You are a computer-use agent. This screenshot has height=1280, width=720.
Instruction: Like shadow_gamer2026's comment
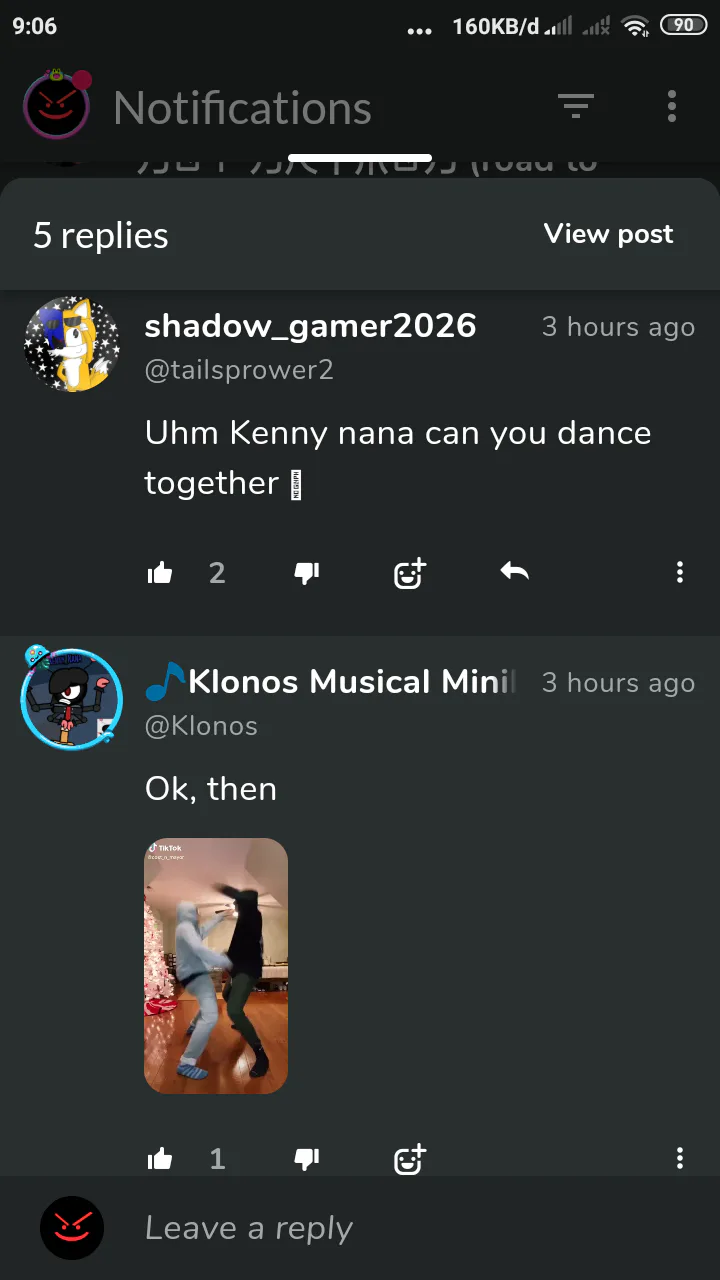160,573
